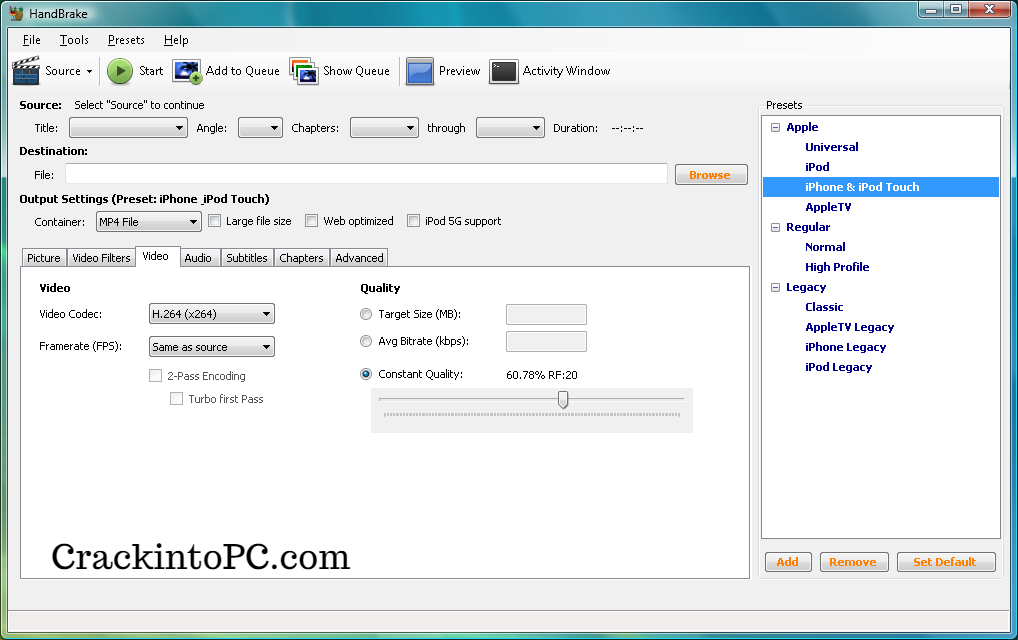Open the File menu

(x=31, y=40)
